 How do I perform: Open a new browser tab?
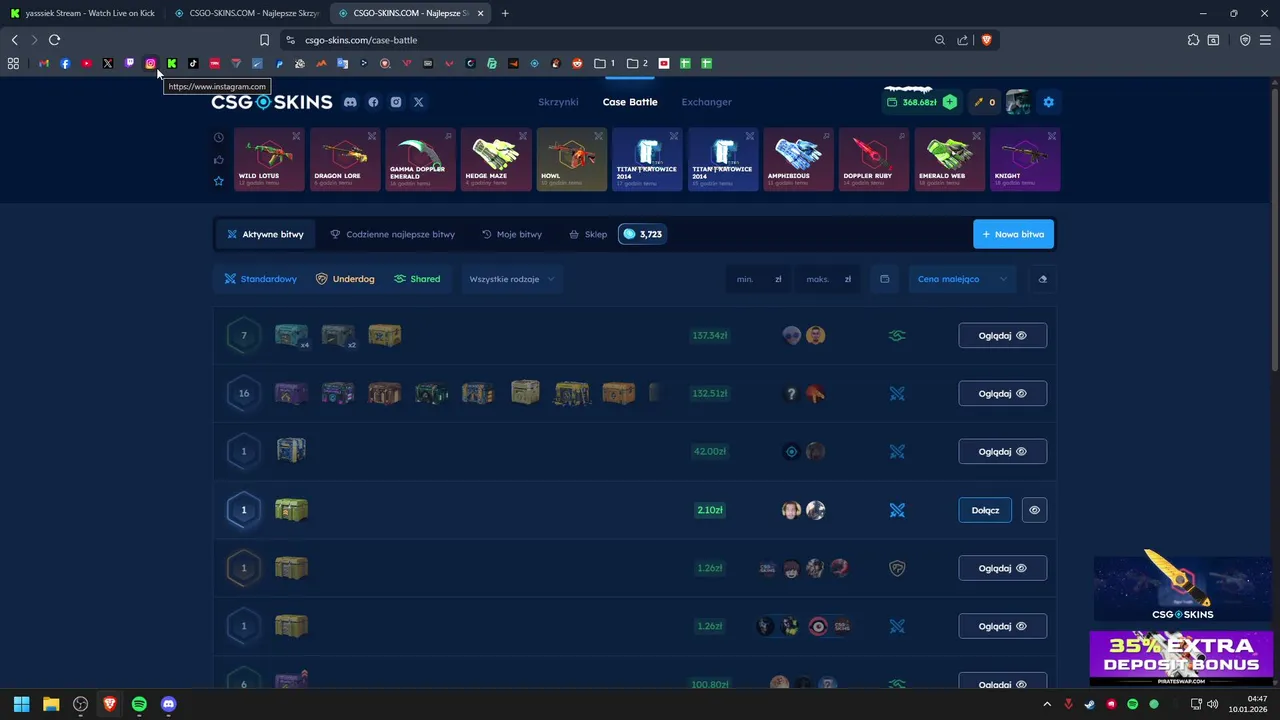(x=505, y=13)
